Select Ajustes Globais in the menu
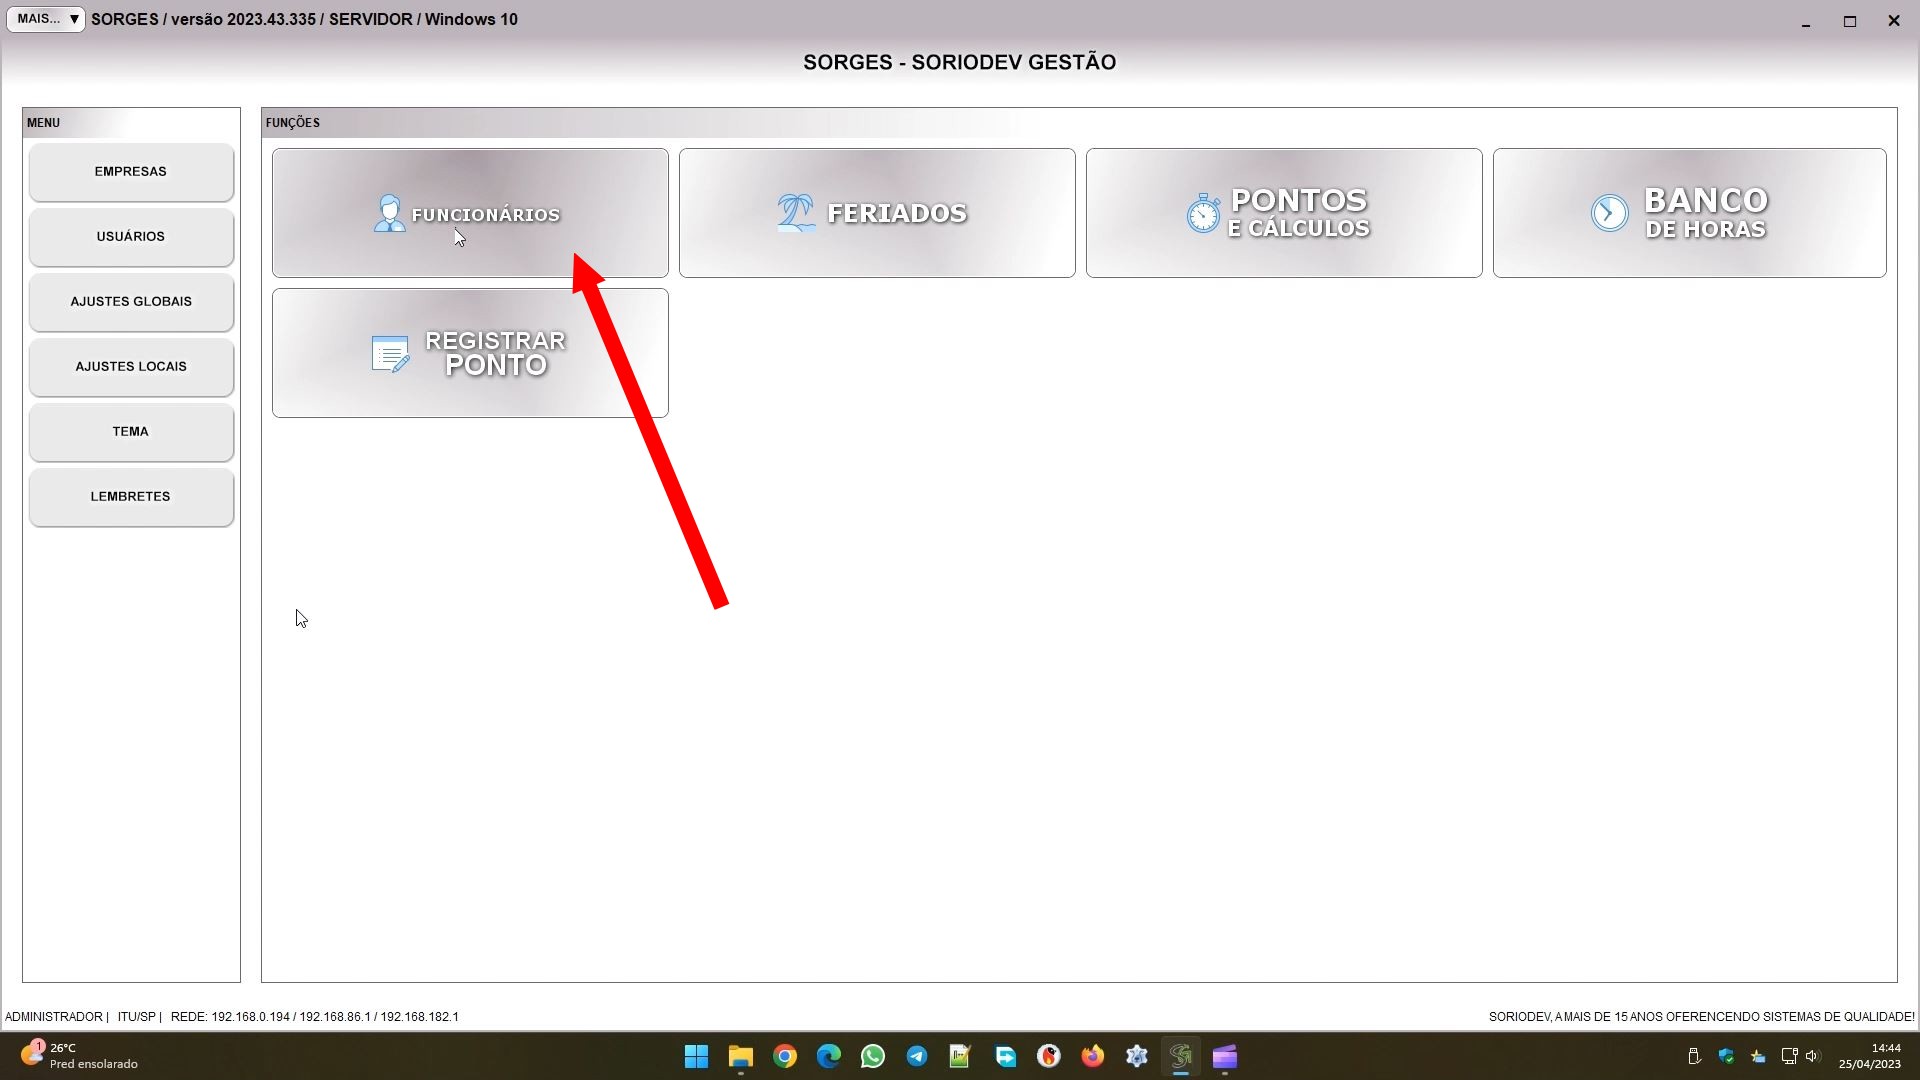This screenshot has height=1080, width=1920. [131, 302]
